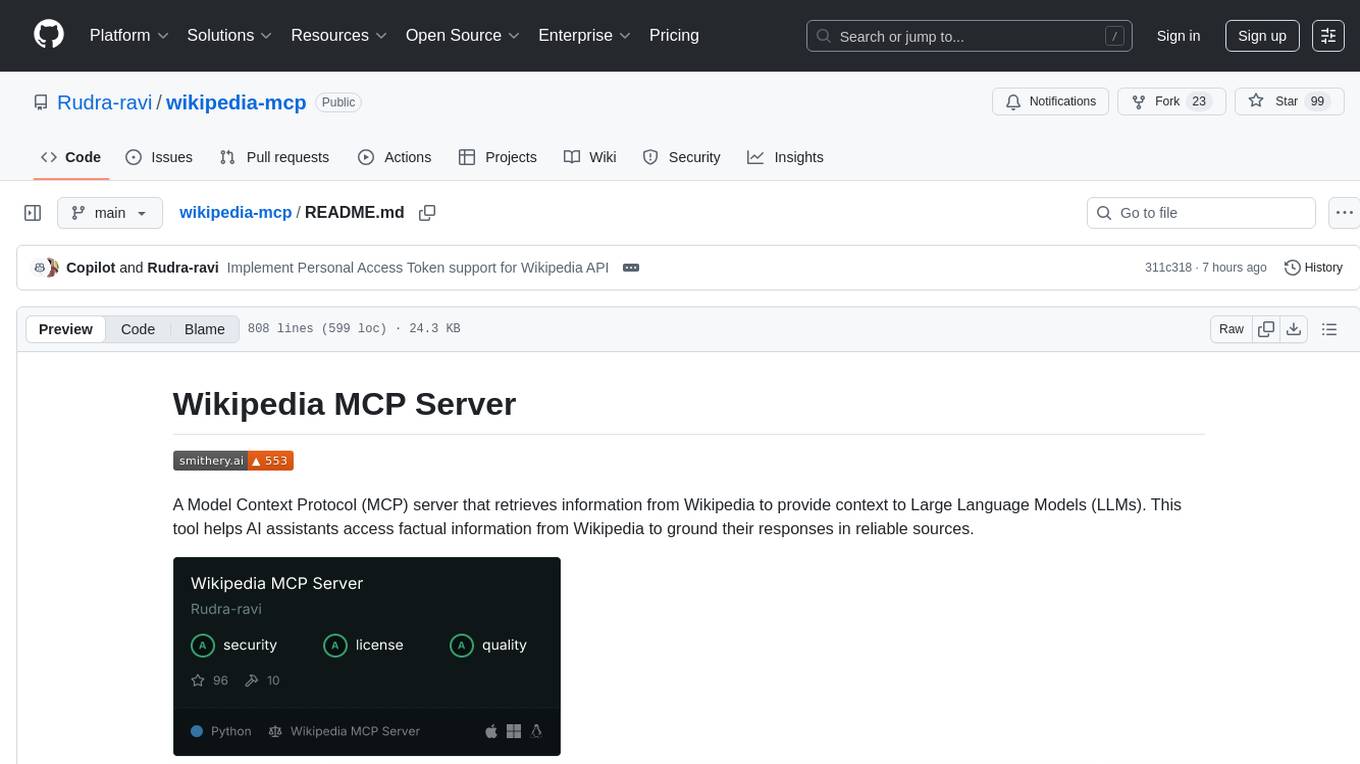
Task: Open the appearance settings icon in header
Action: (x=1328, y=36)
